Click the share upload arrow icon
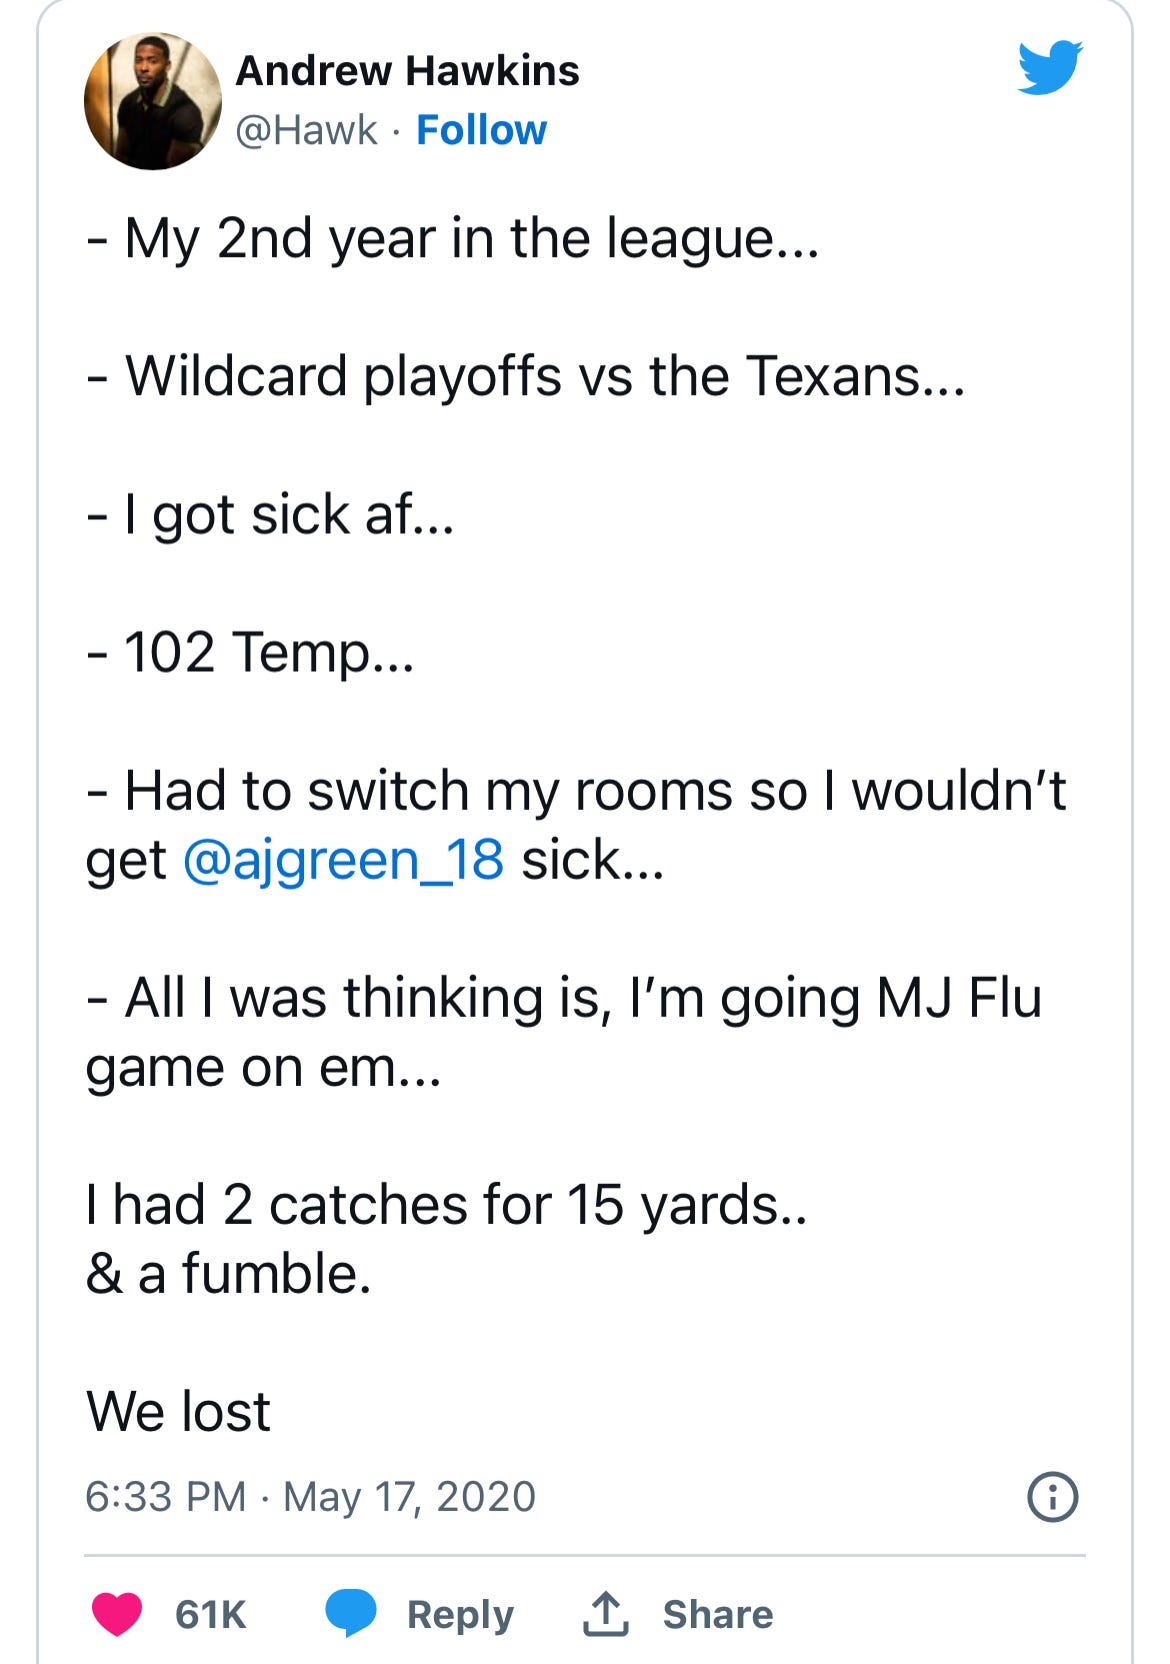Viewport: 1170px width, 1664px height. (606, 1614)
